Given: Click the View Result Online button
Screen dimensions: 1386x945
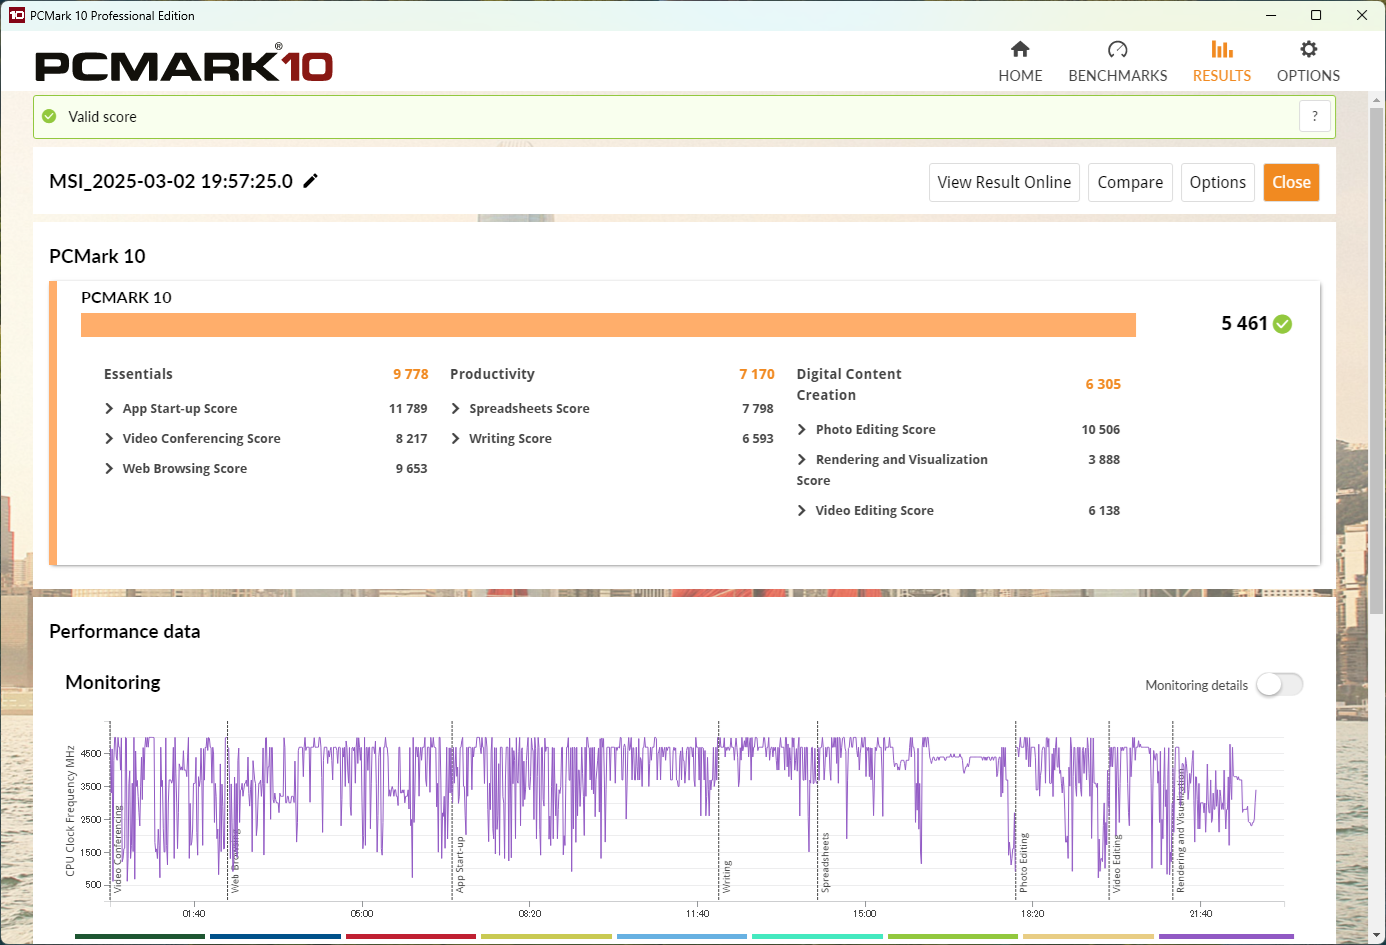Looking at the screenshot, I should click(x=1004, y=182).
